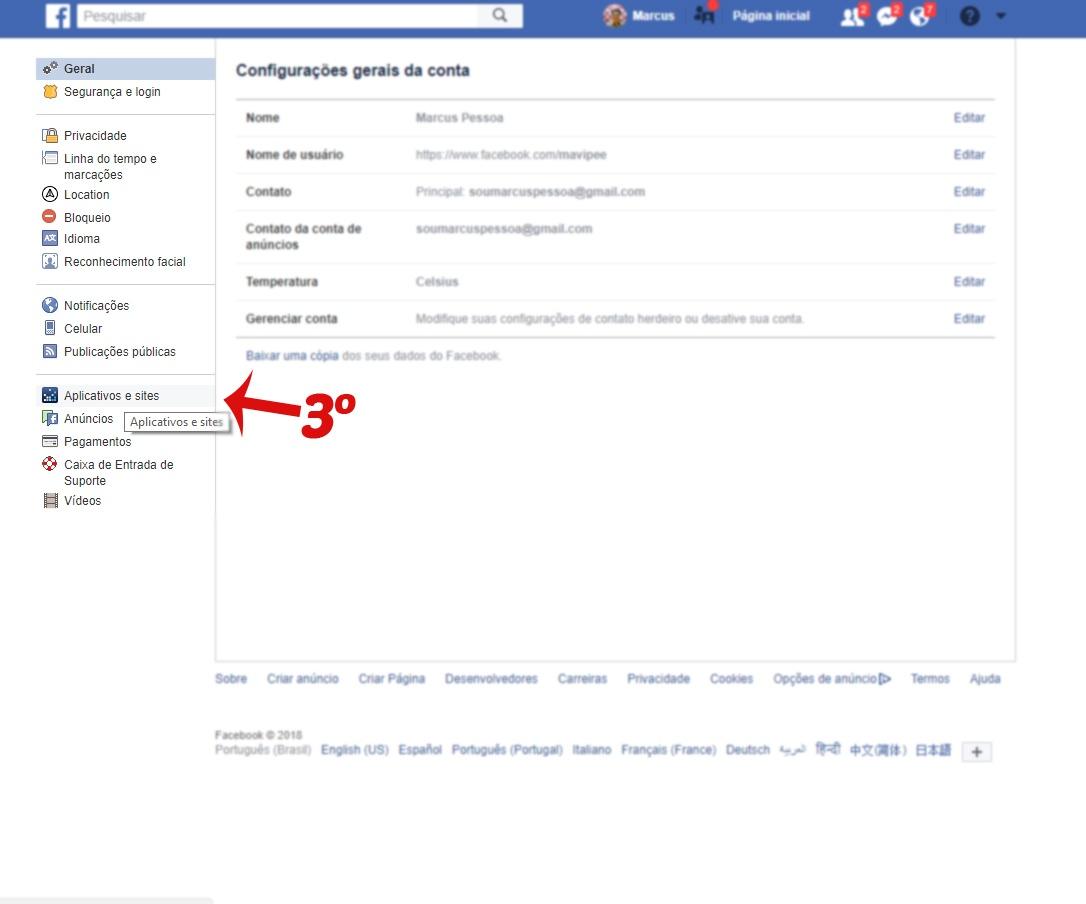Open Messenger messages icon
This screenshot has width=1086, height=904.
click(887, 15)
